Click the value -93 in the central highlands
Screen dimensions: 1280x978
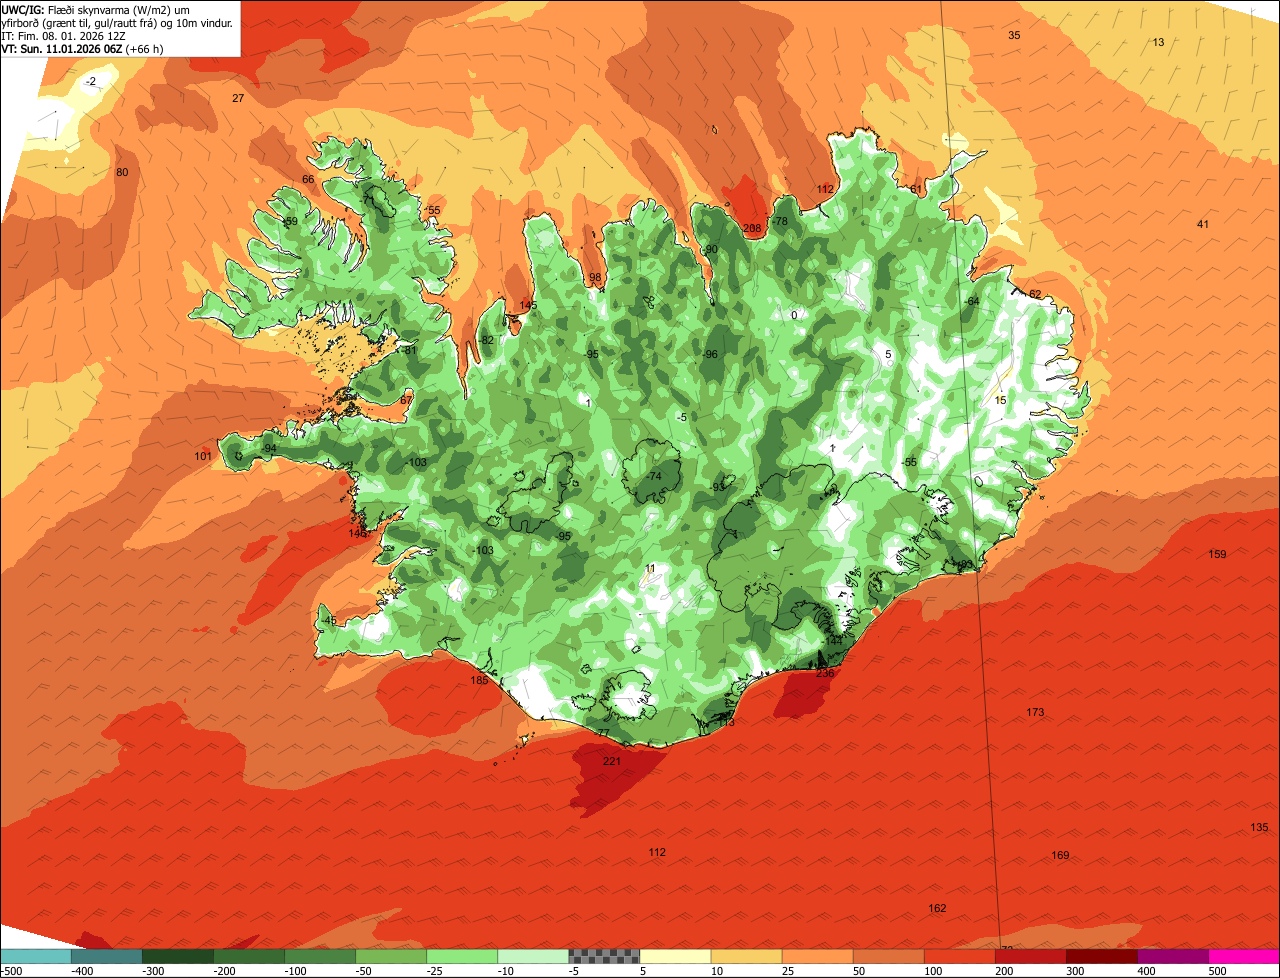pos(717,487)
